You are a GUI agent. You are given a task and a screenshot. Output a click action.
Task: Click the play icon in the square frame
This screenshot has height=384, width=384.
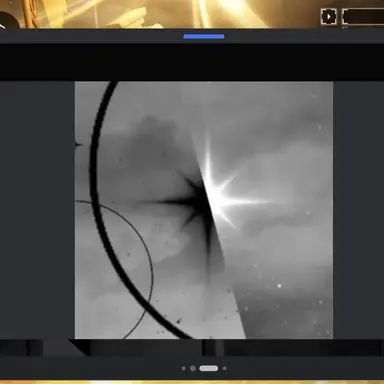click(328, 16)
